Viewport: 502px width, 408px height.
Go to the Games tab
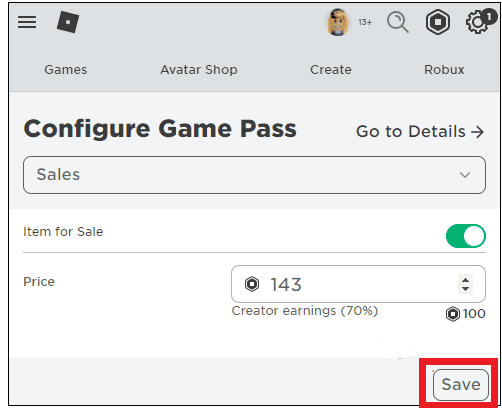66,70
